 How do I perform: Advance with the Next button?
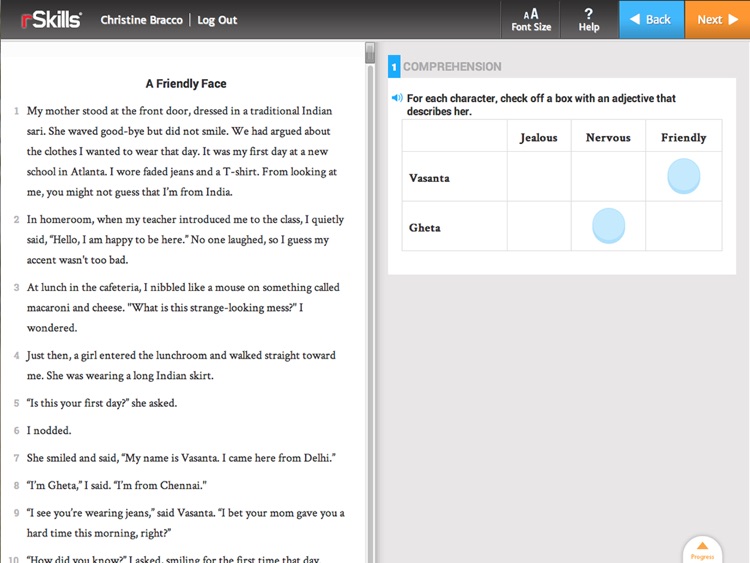(717, 20)
